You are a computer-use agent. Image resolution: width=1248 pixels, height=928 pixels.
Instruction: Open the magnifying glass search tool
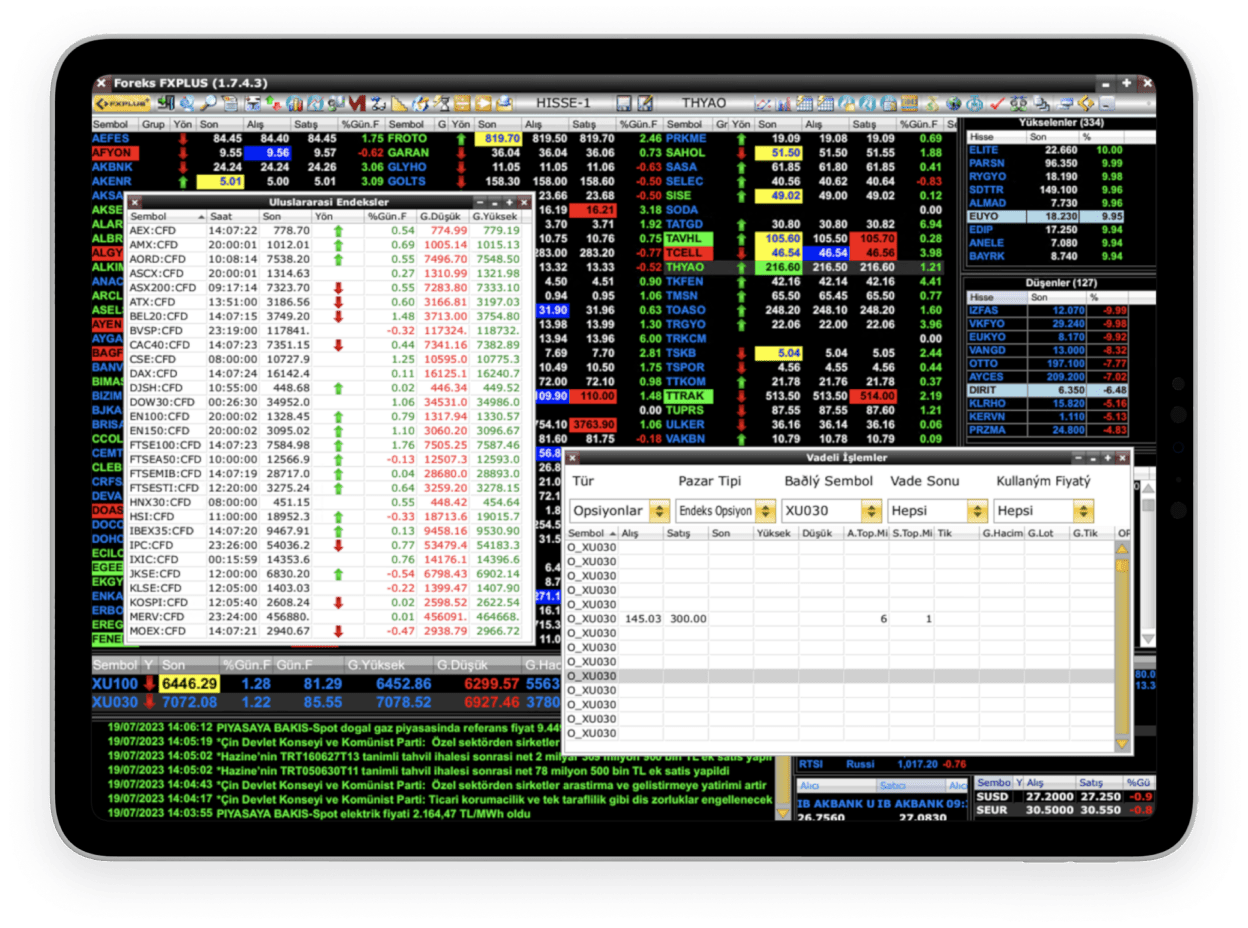point(207,104)
